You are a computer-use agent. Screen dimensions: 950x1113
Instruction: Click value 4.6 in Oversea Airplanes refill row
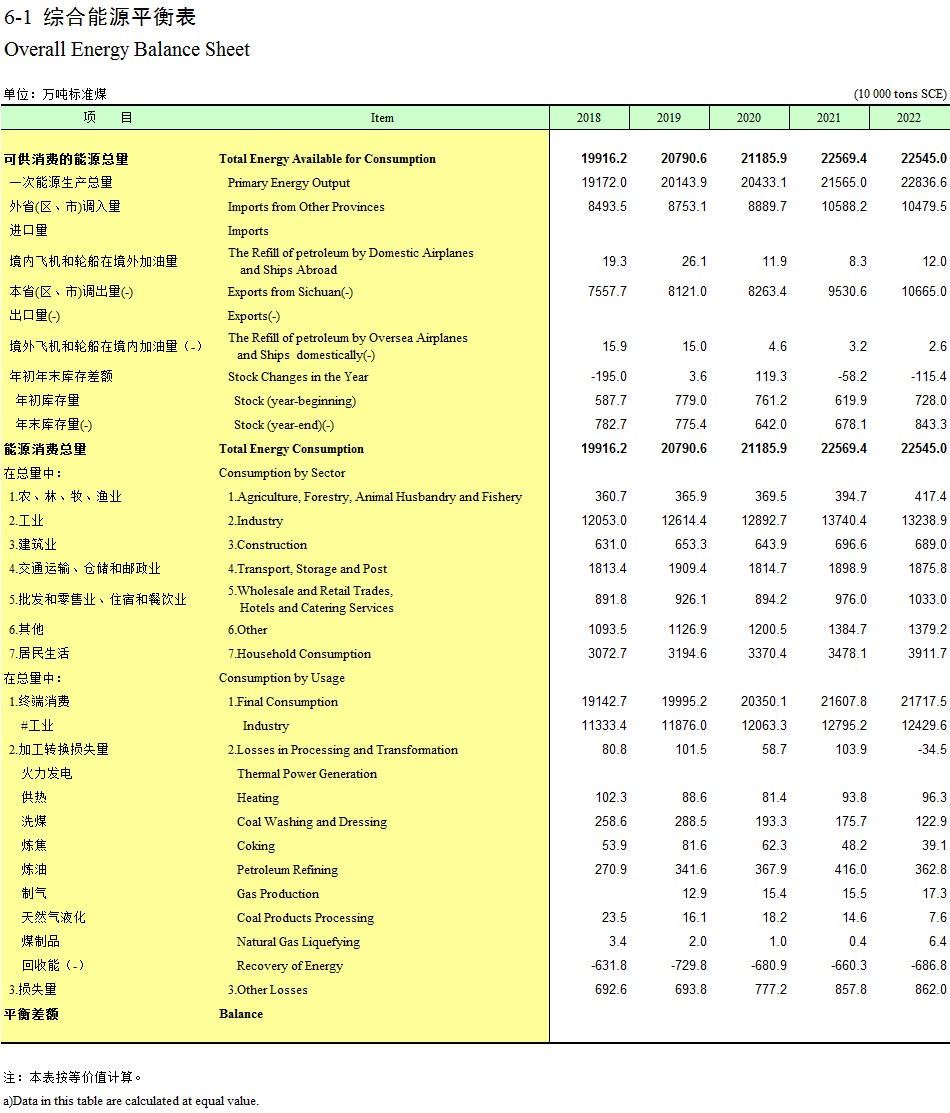pyautogui.click(x=777, y=346)
